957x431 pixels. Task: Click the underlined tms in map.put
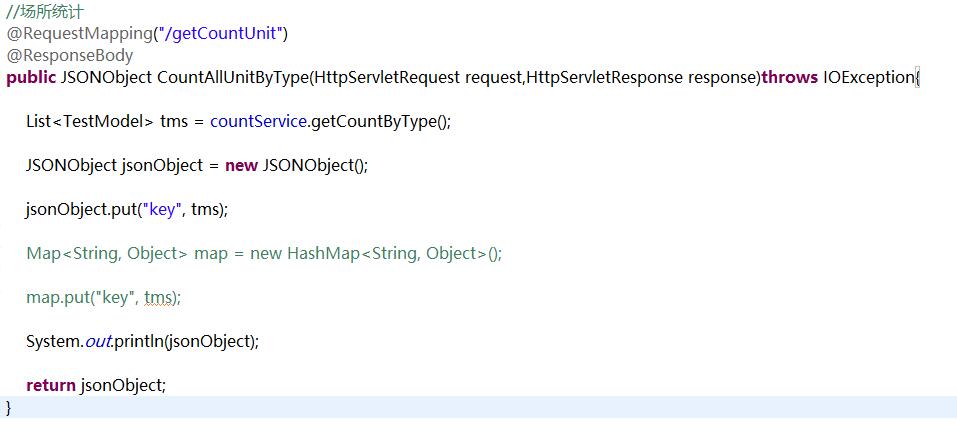click(157, 298)
